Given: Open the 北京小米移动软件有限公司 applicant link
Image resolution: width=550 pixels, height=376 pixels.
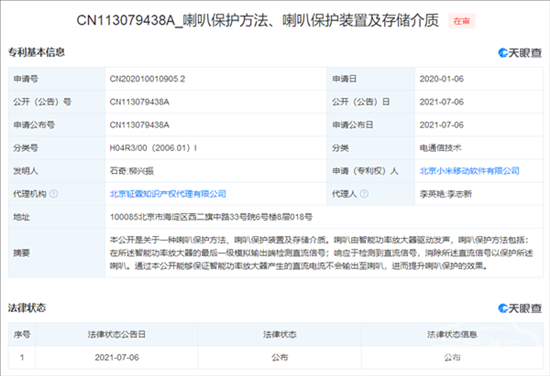Looking at the screenshot, I should pos(469,171).
